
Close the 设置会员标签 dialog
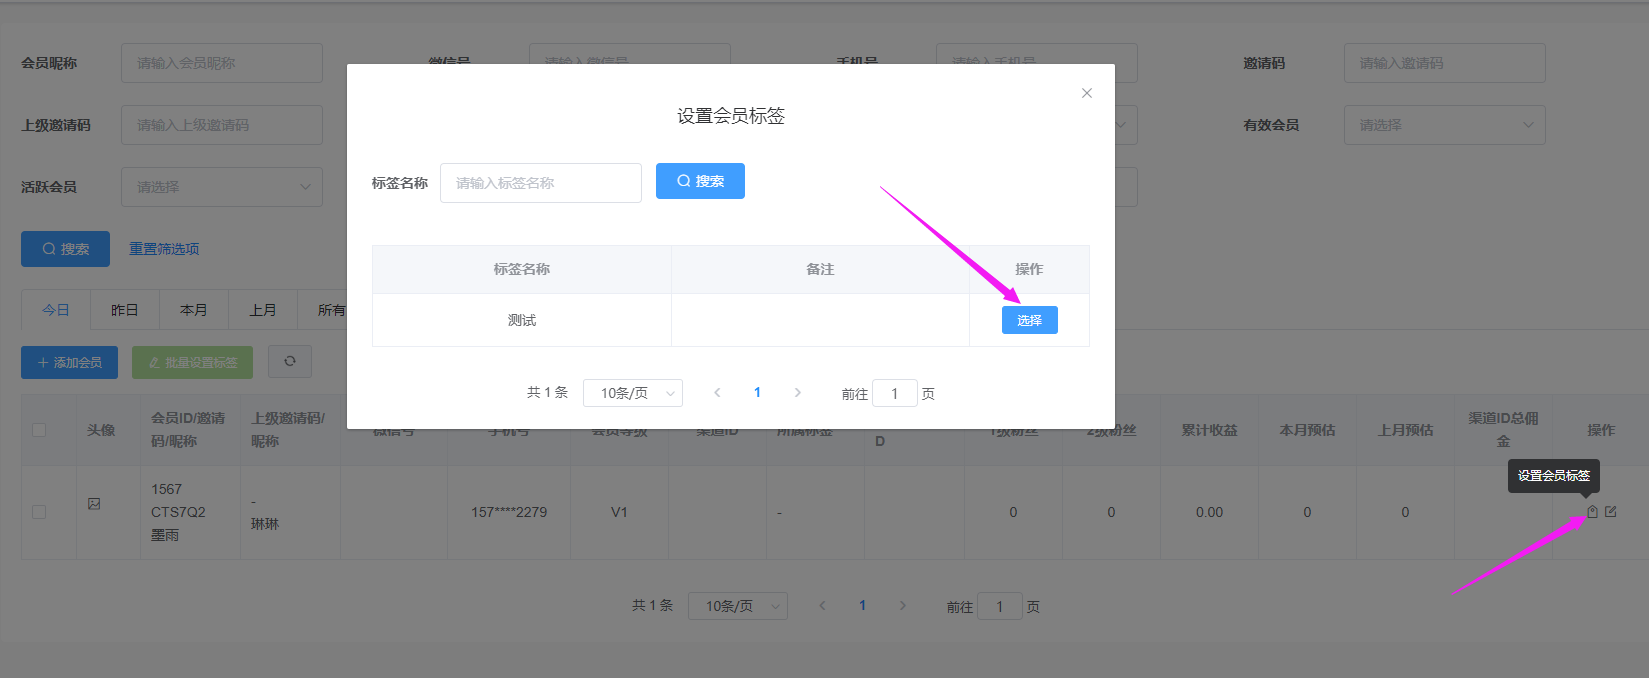(x=1087, y=93)
